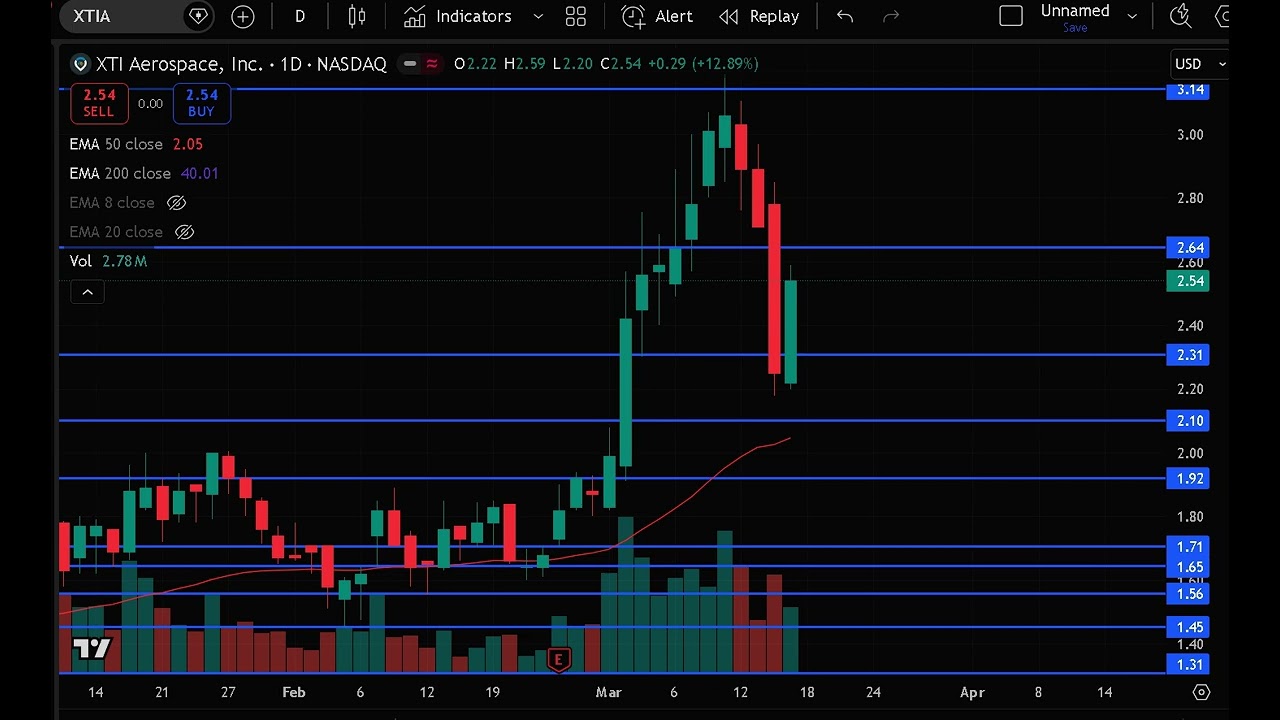Select the 3.14 horizontal line price label
1280x720 pixels.
coord(1190,90)
